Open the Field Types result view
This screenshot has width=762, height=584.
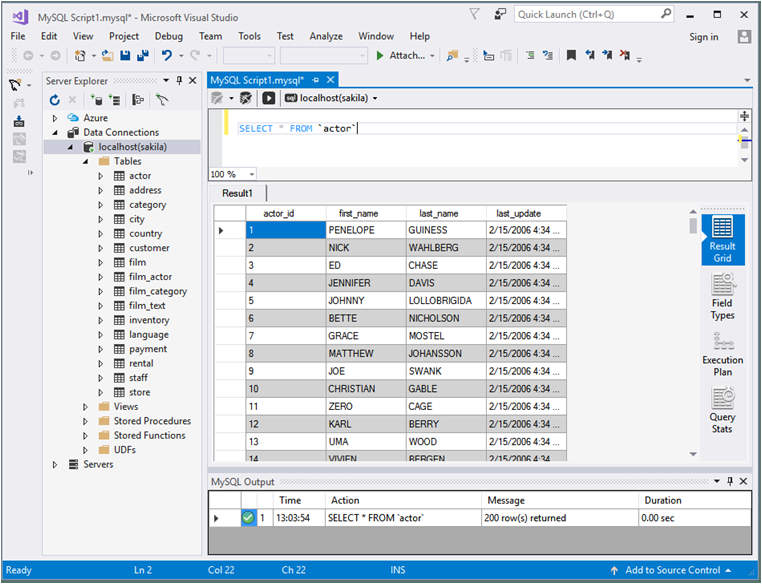(723, 296)
